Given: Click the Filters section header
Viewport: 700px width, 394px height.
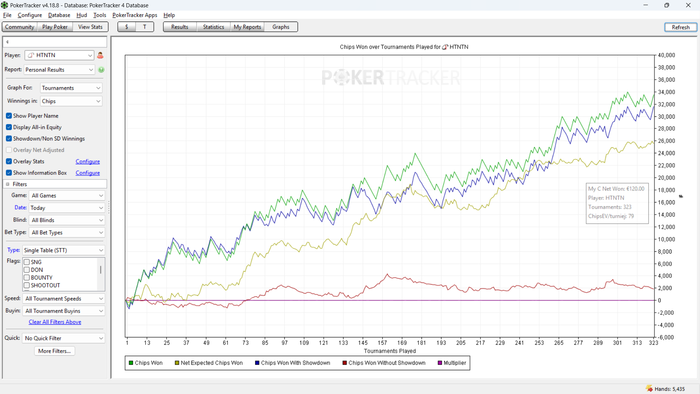Looking at the screenshot, I should [55, 184].
